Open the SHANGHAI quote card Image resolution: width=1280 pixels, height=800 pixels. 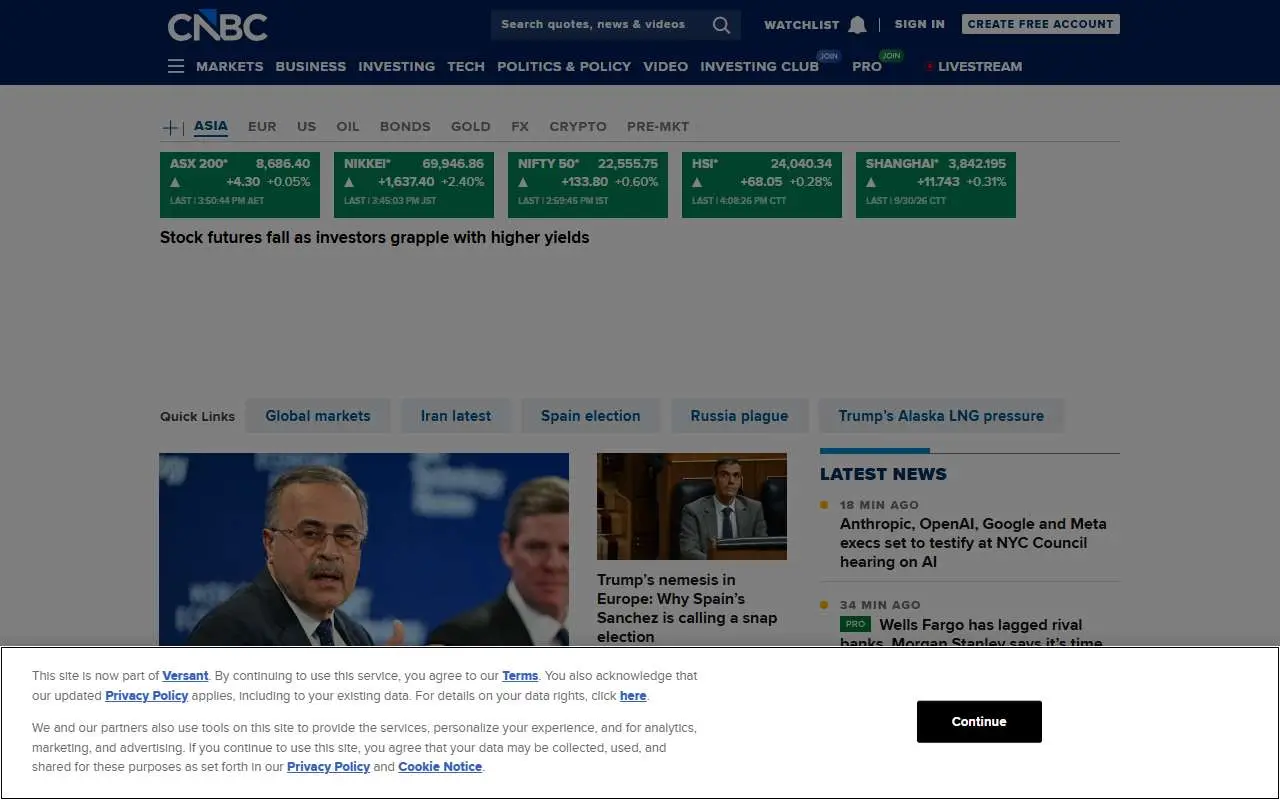(936, 185)
